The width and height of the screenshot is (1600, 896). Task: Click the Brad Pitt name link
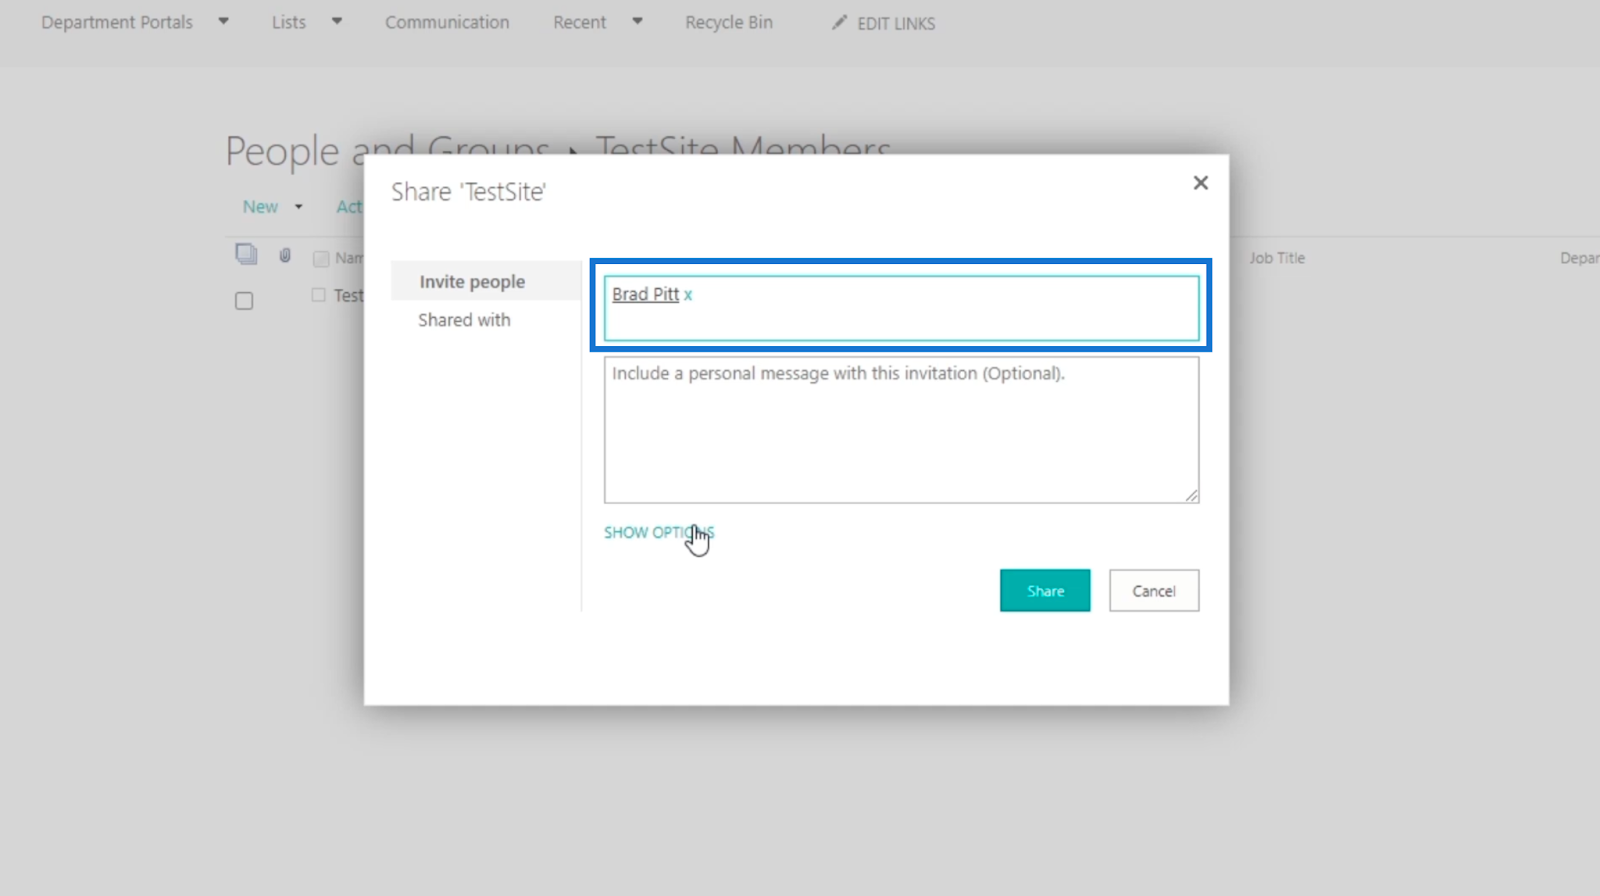pos(645,294)
